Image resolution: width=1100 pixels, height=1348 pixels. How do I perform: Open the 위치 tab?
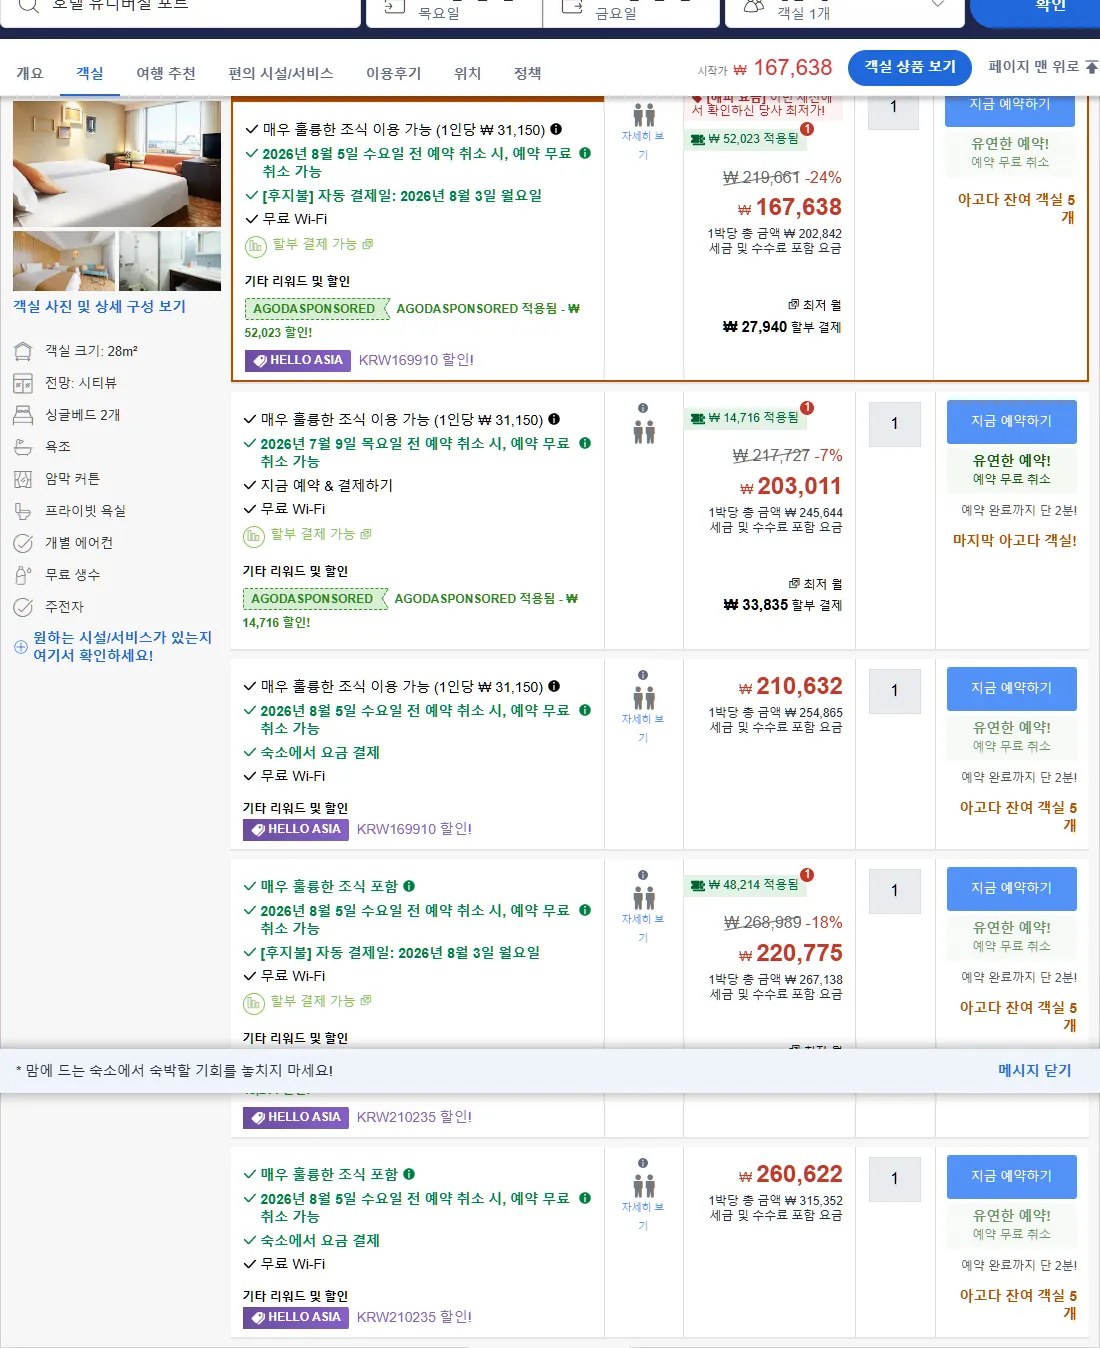[x=468, y=73]
